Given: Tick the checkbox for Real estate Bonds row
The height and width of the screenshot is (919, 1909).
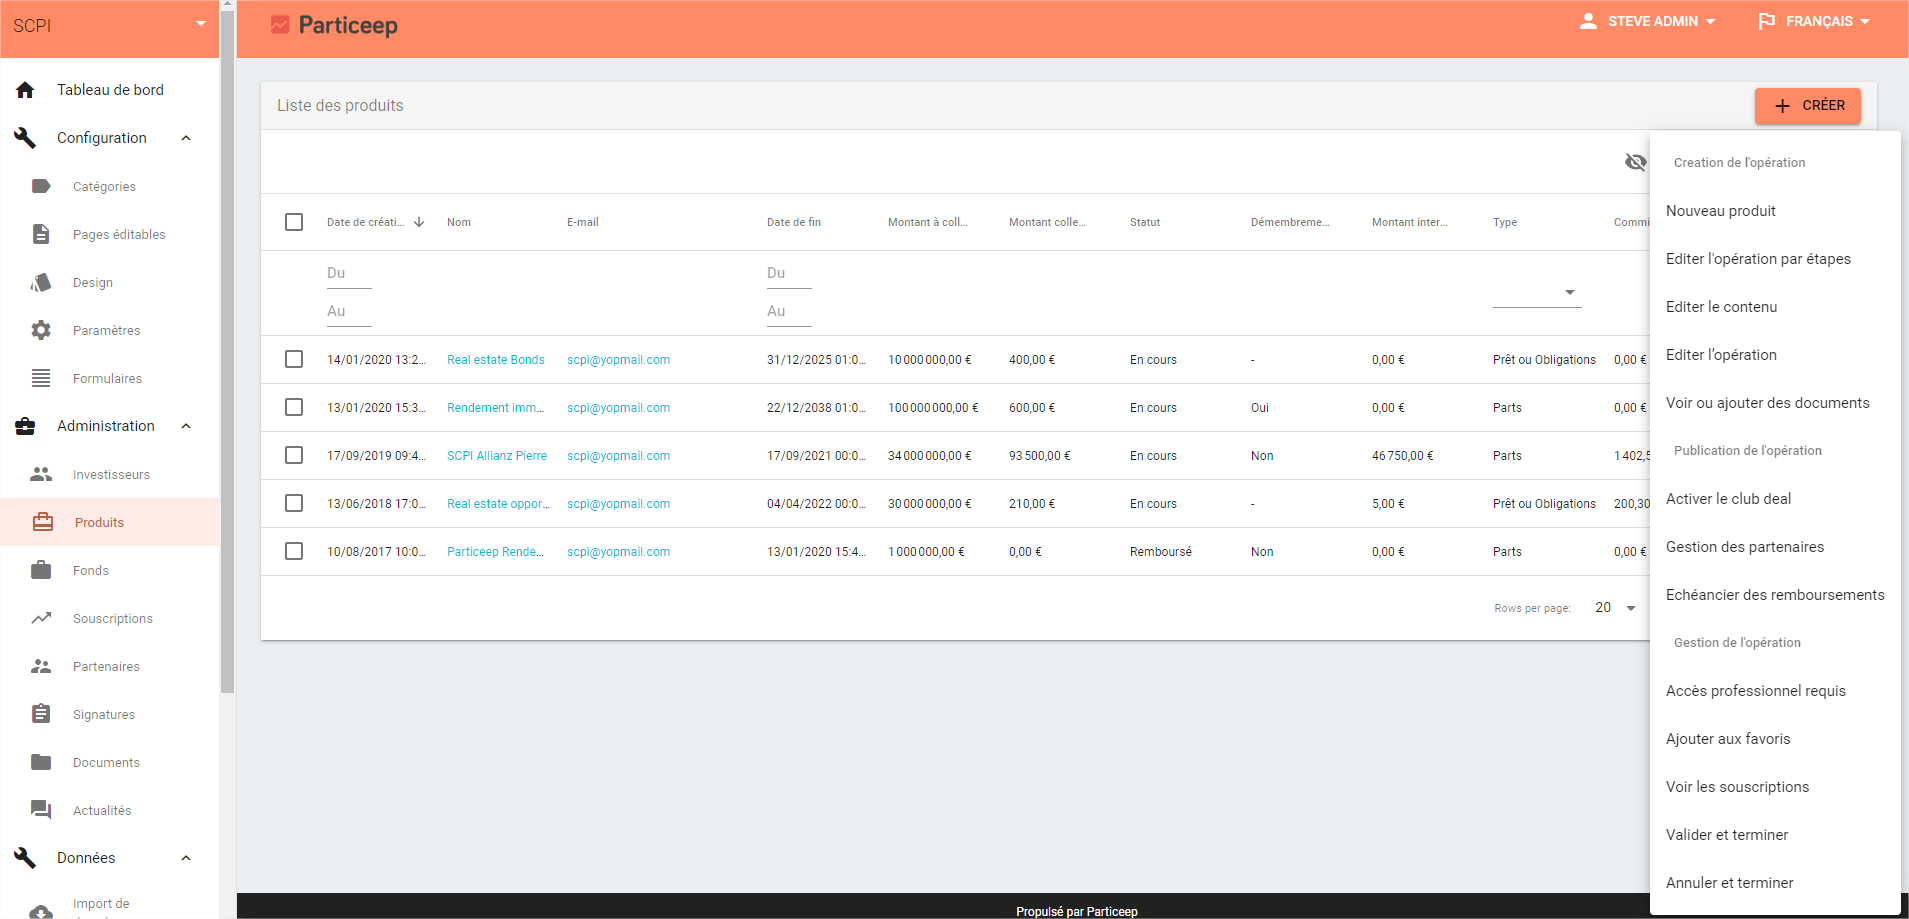Looking at the screenshot, I should pyautogui.click(x=294, y=359).
